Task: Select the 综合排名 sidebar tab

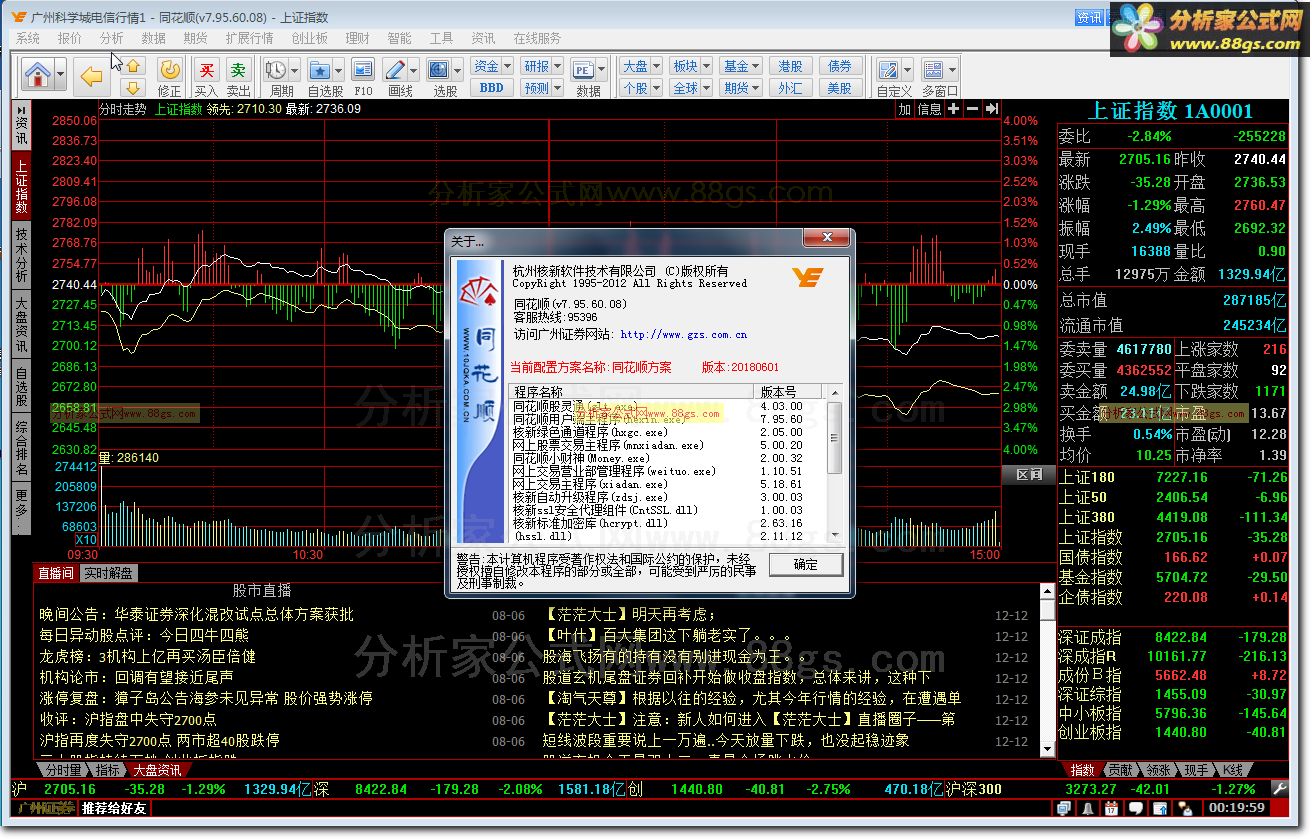Action: tap(22, 448)
